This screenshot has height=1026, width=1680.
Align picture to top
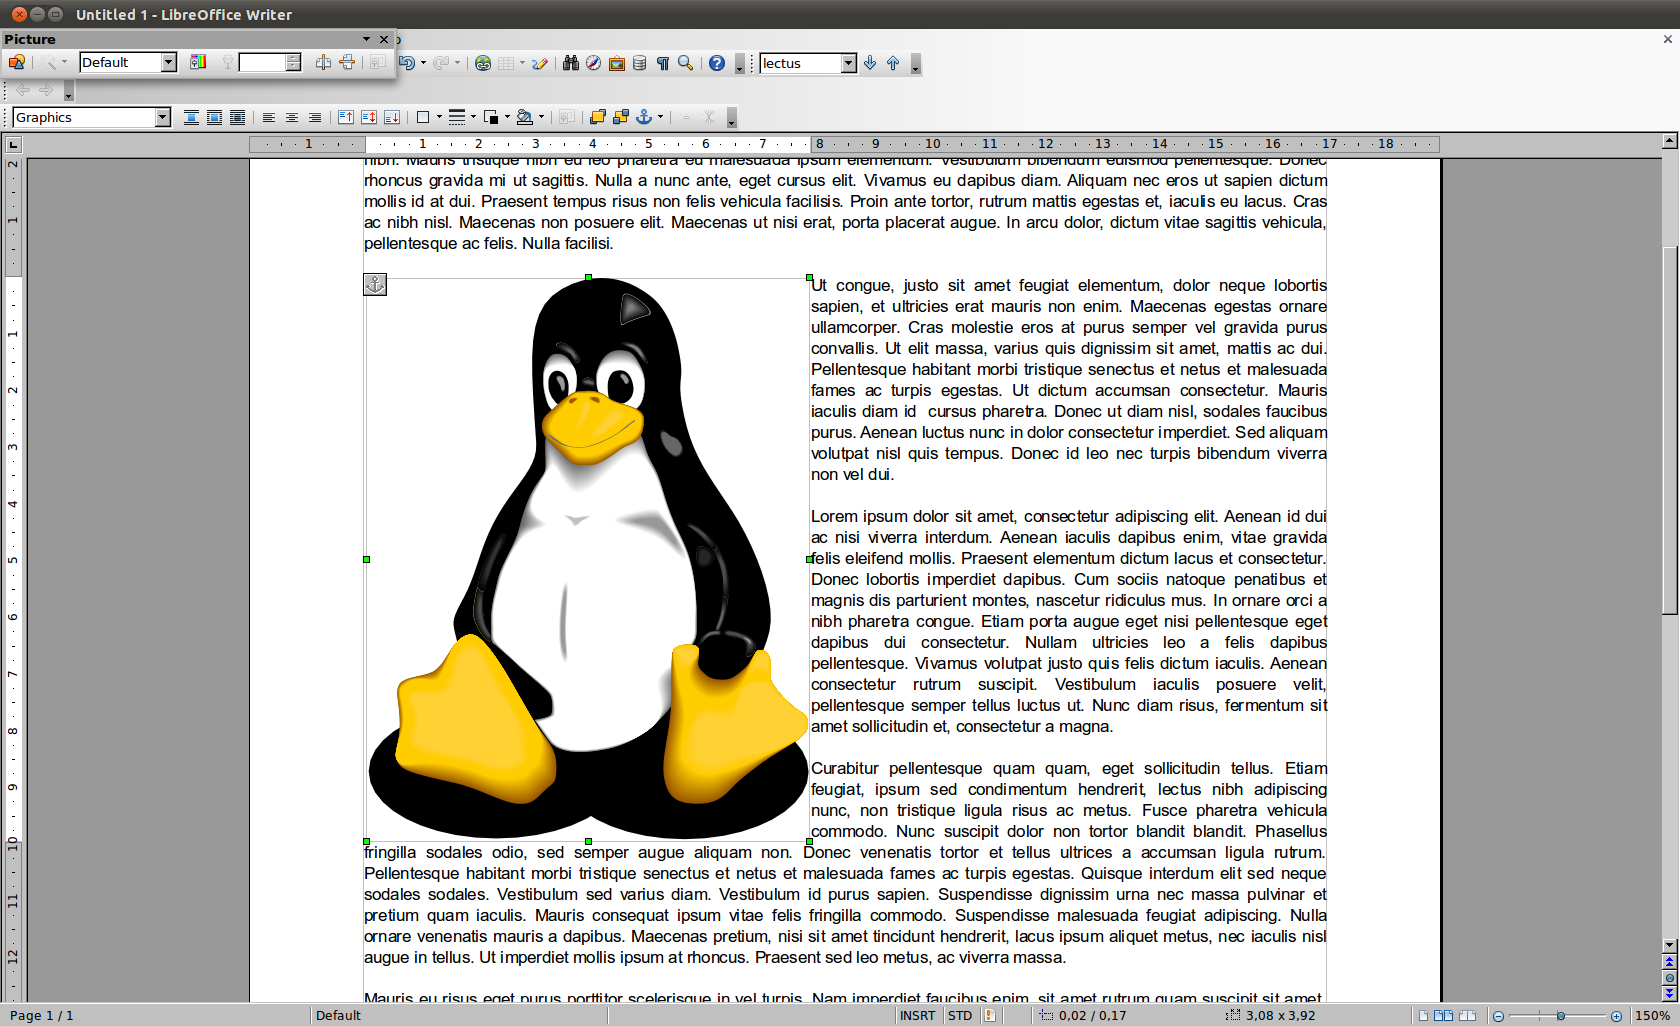click(346, 118)
